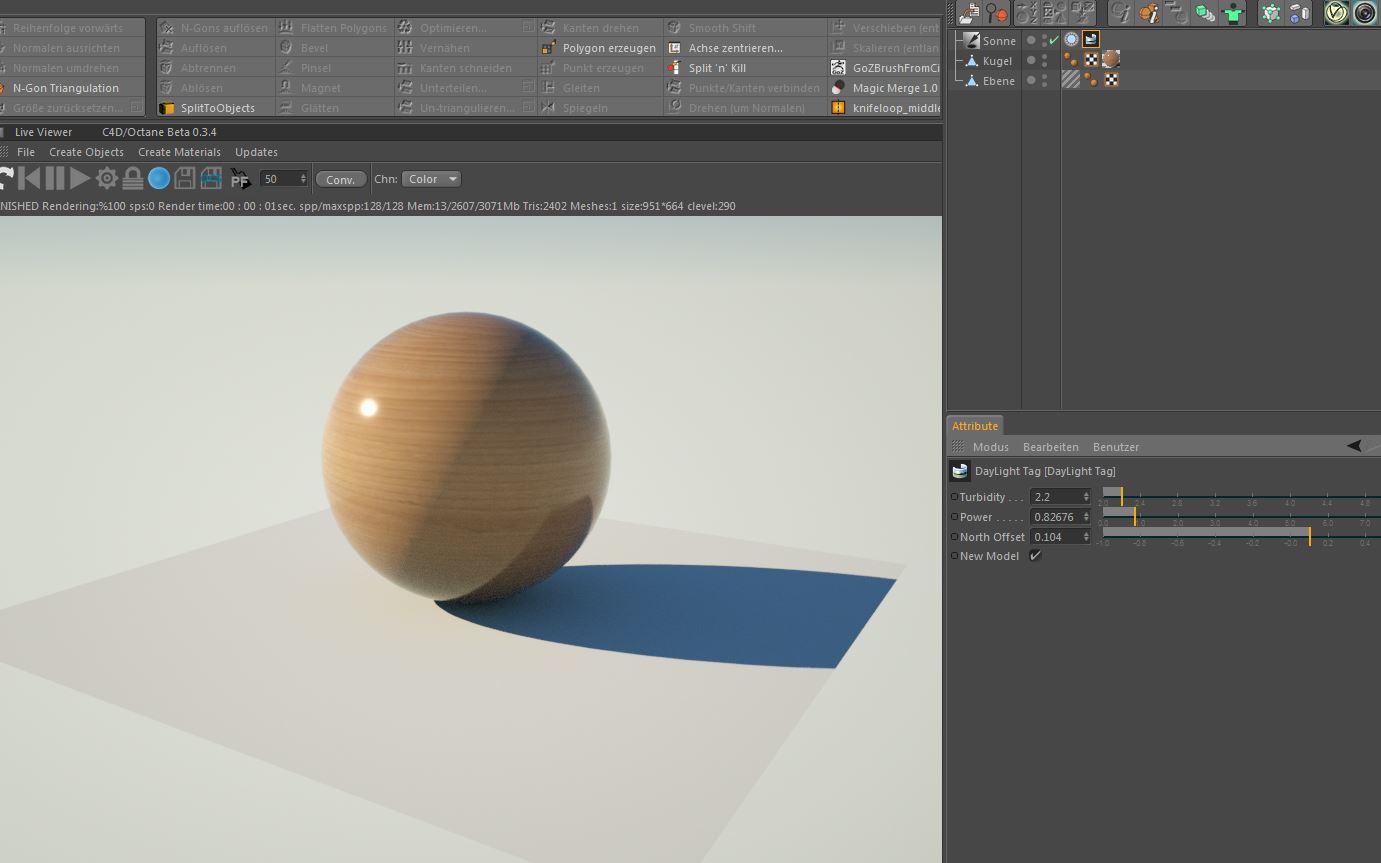Click Achse zentrieren command
This screenshot has height=863, width=1381.
coord(735,48)
